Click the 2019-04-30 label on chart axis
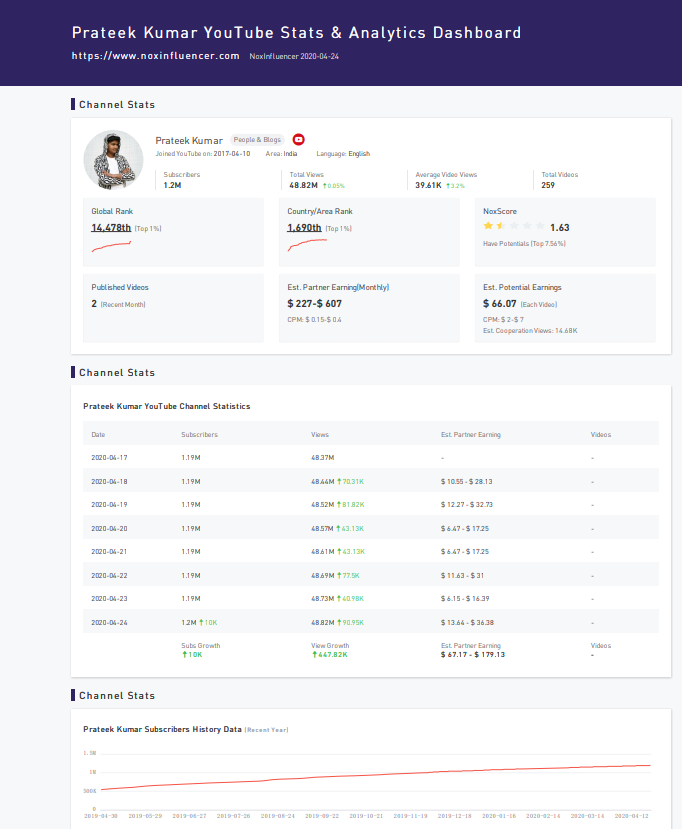The image size is (682, 829). [101, 816]
